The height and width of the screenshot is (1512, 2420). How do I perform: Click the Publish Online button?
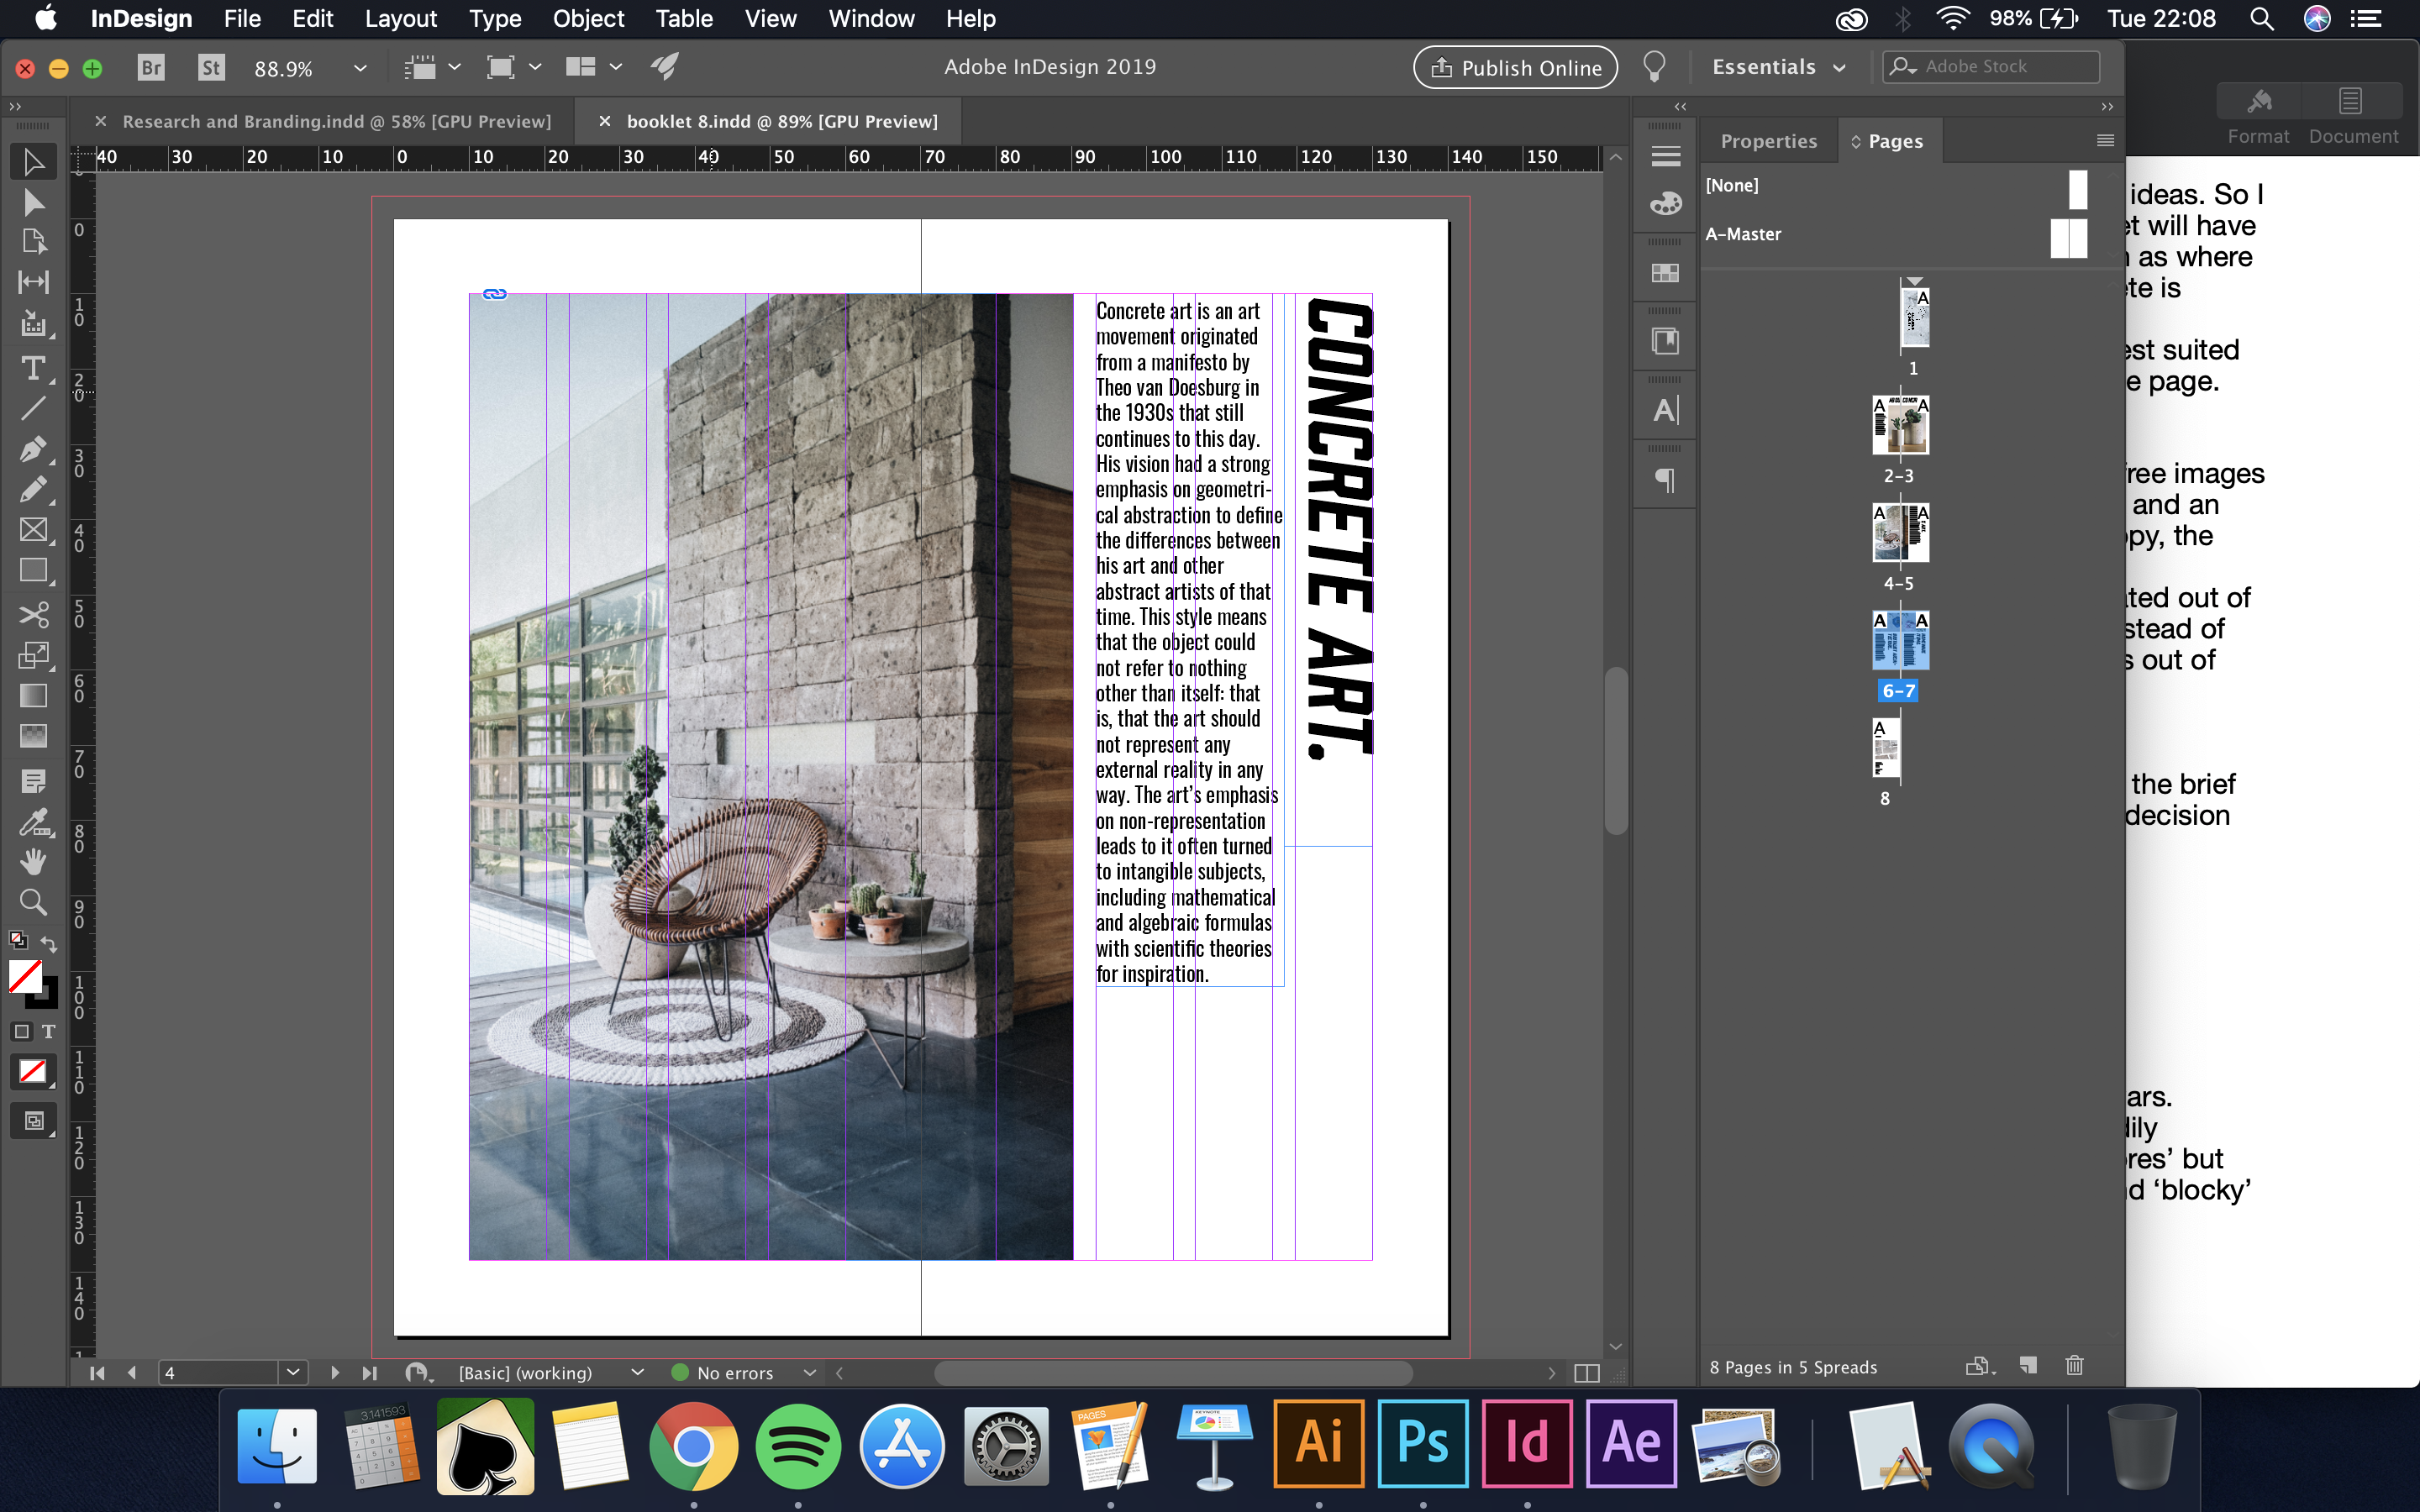click(1514, 67)
